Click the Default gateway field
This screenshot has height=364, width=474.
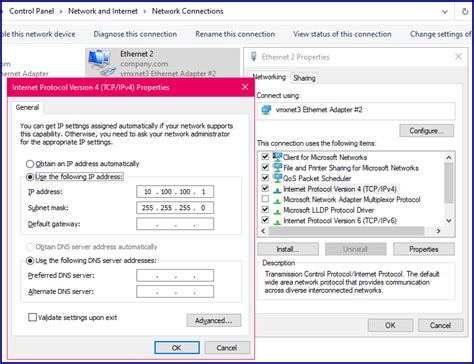[x=175, y=224]
